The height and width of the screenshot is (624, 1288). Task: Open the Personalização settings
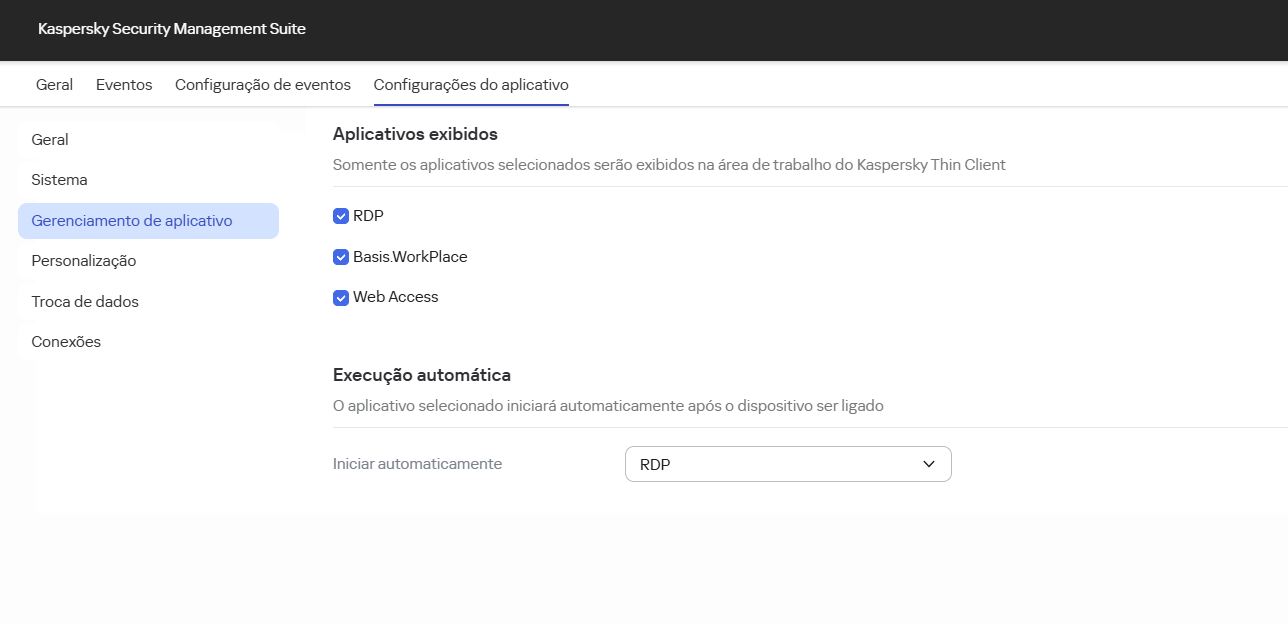click(x=84, y=260)
